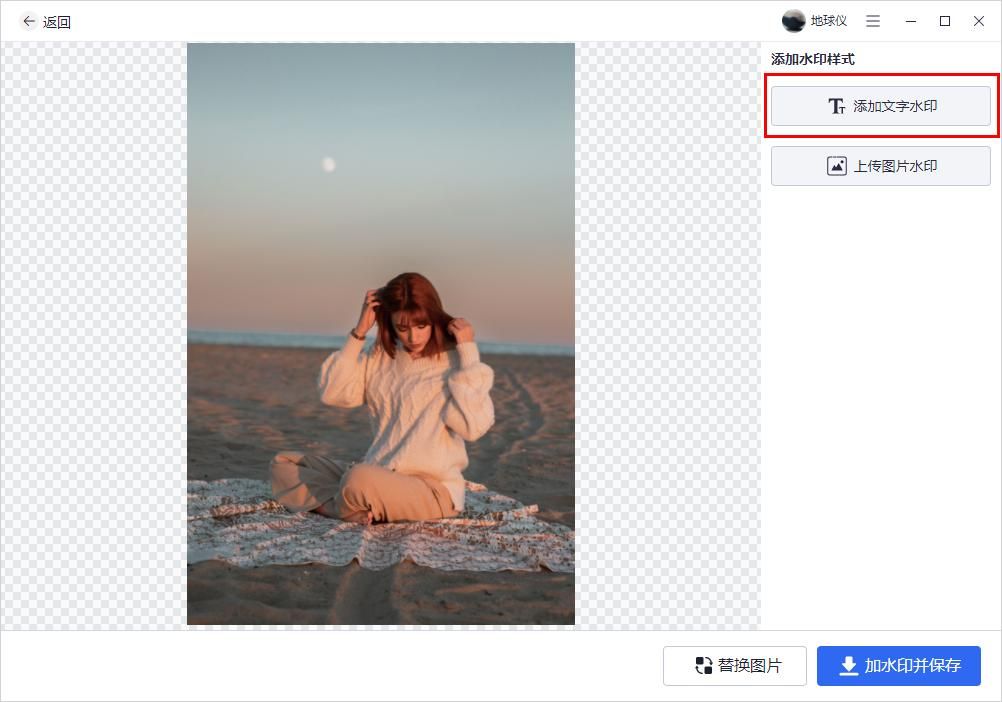The height and width of the screenshot is (702, 1002).
Task: Open the hamburger menu icon
Action: pos(873,21)
